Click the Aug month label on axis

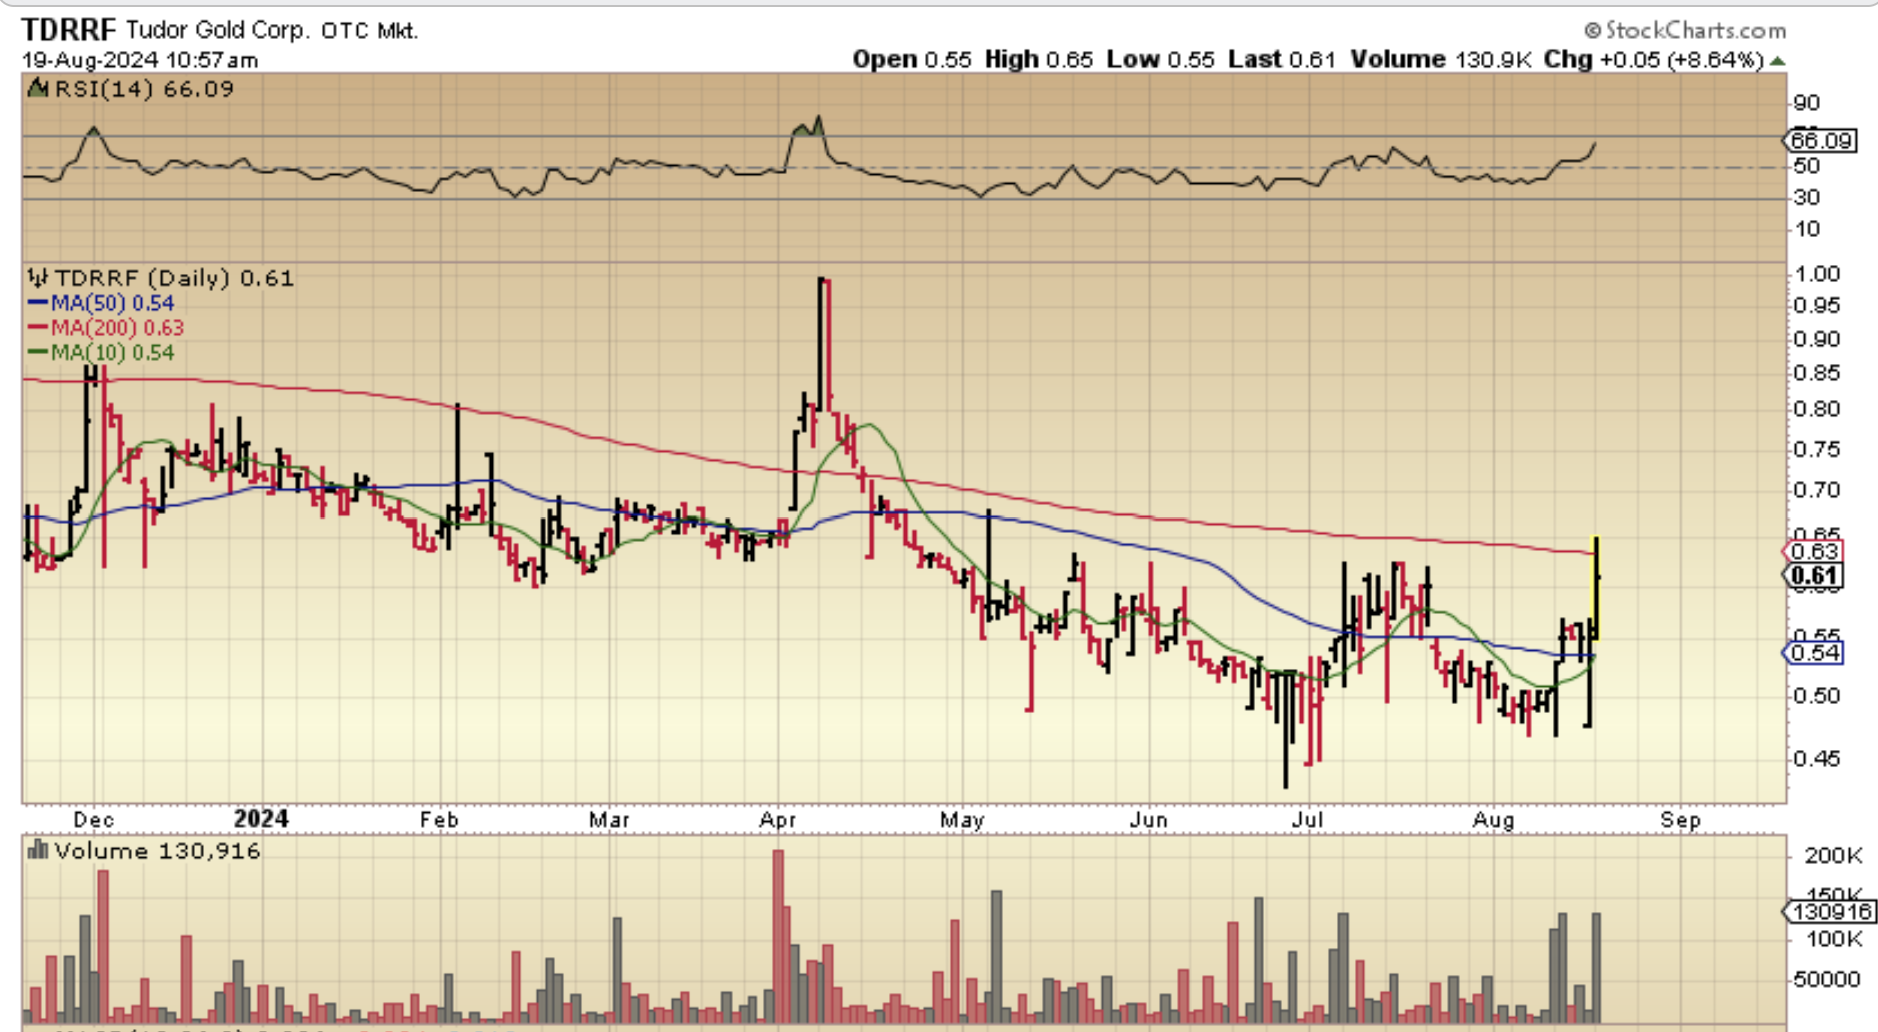(x=1493, y=820)
